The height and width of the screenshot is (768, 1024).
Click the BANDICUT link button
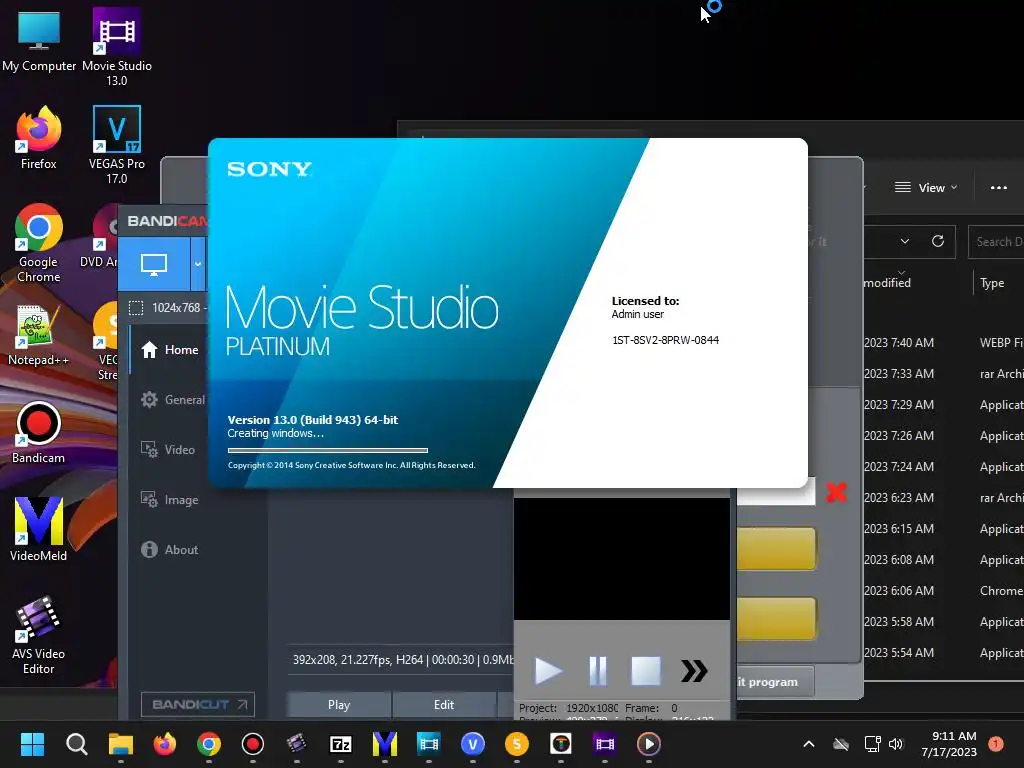tap(198, 704)
